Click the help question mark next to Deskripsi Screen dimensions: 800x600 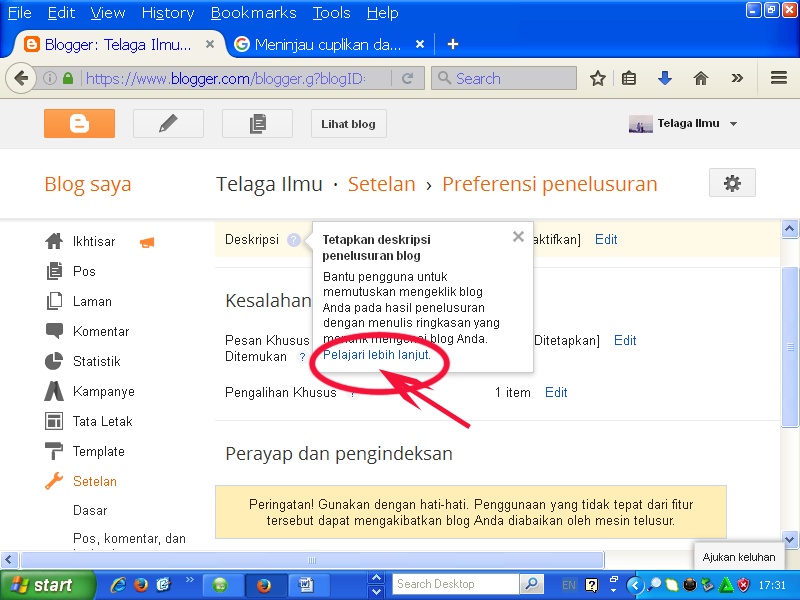click(x=293, y=239)
